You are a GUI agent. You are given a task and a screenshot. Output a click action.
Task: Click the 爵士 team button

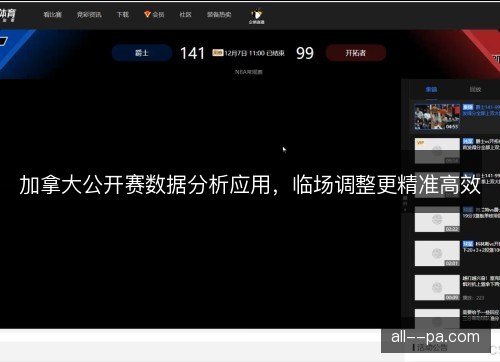(x=142, y=53)
